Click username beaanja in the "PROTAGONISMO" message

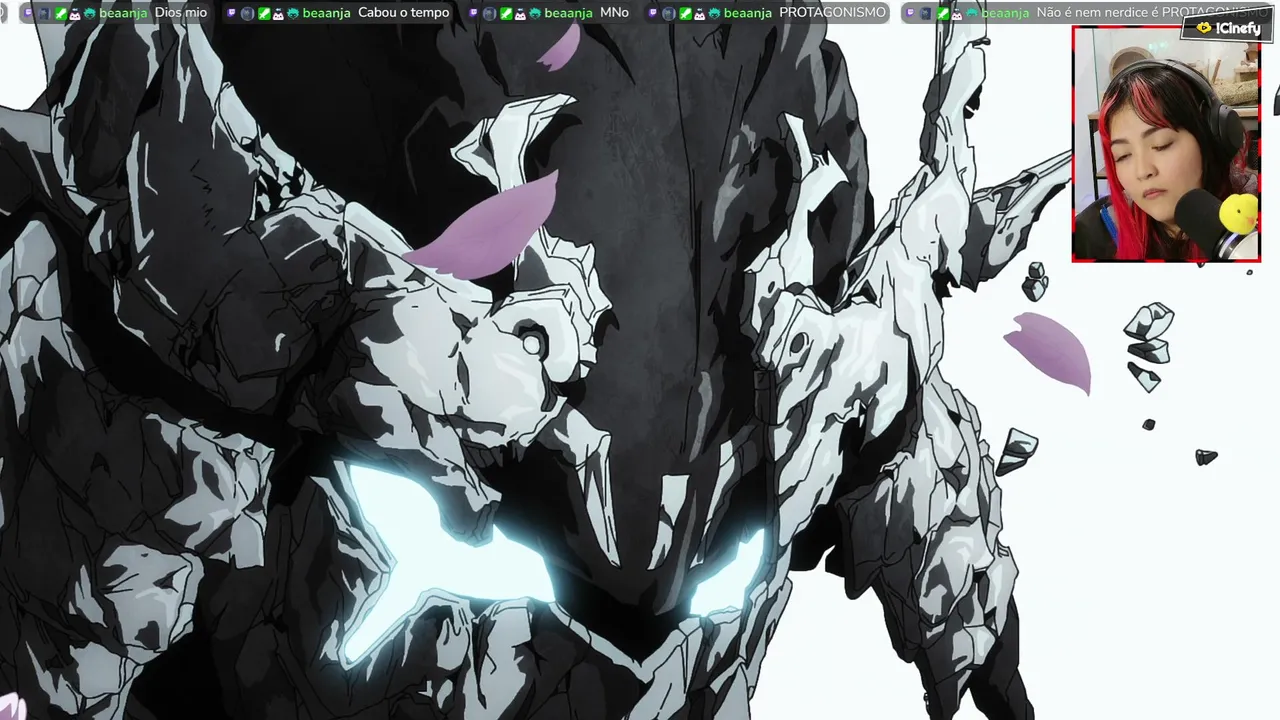point(747,13)
